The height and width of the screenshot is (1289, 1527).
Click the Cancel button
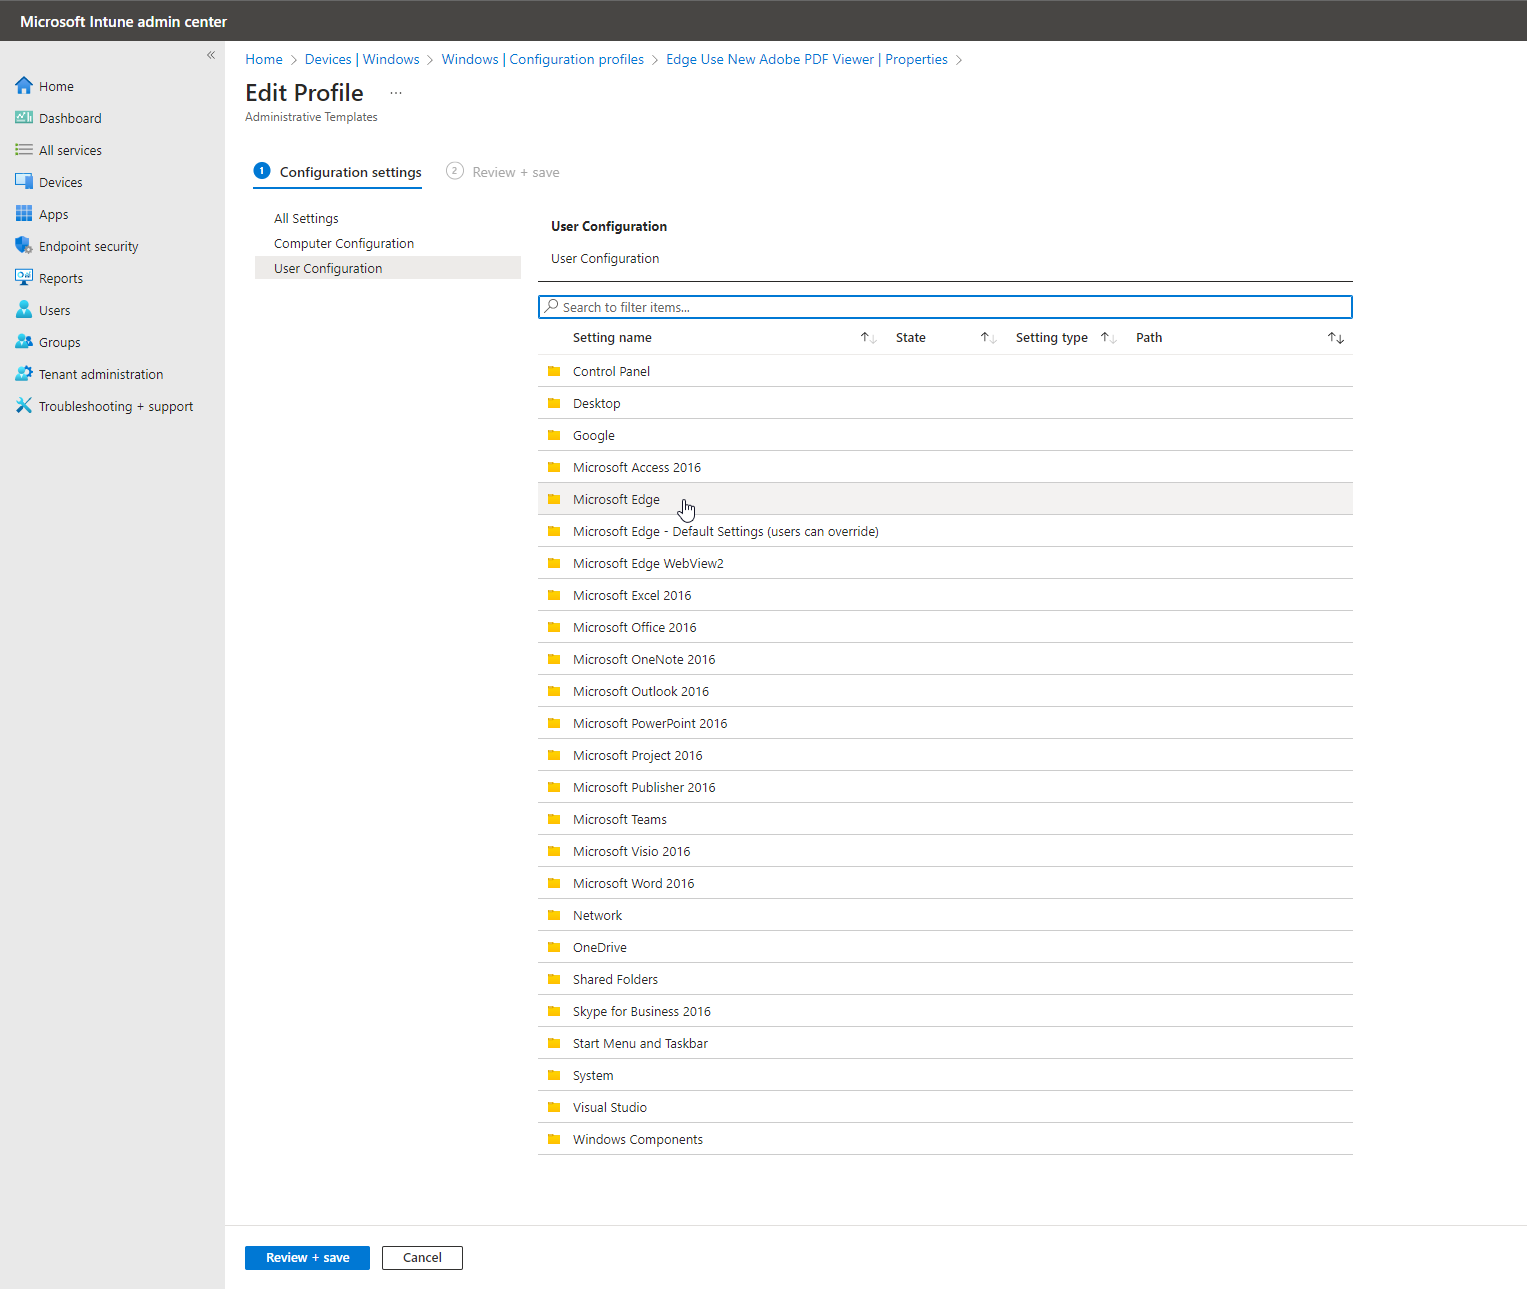422,1258
